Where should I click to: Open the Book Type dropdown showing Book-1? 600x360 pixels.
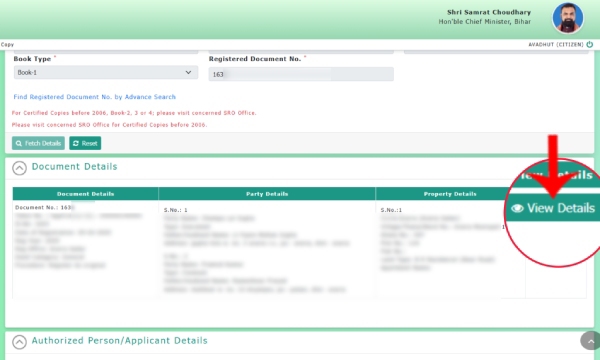tap(106, 72)
